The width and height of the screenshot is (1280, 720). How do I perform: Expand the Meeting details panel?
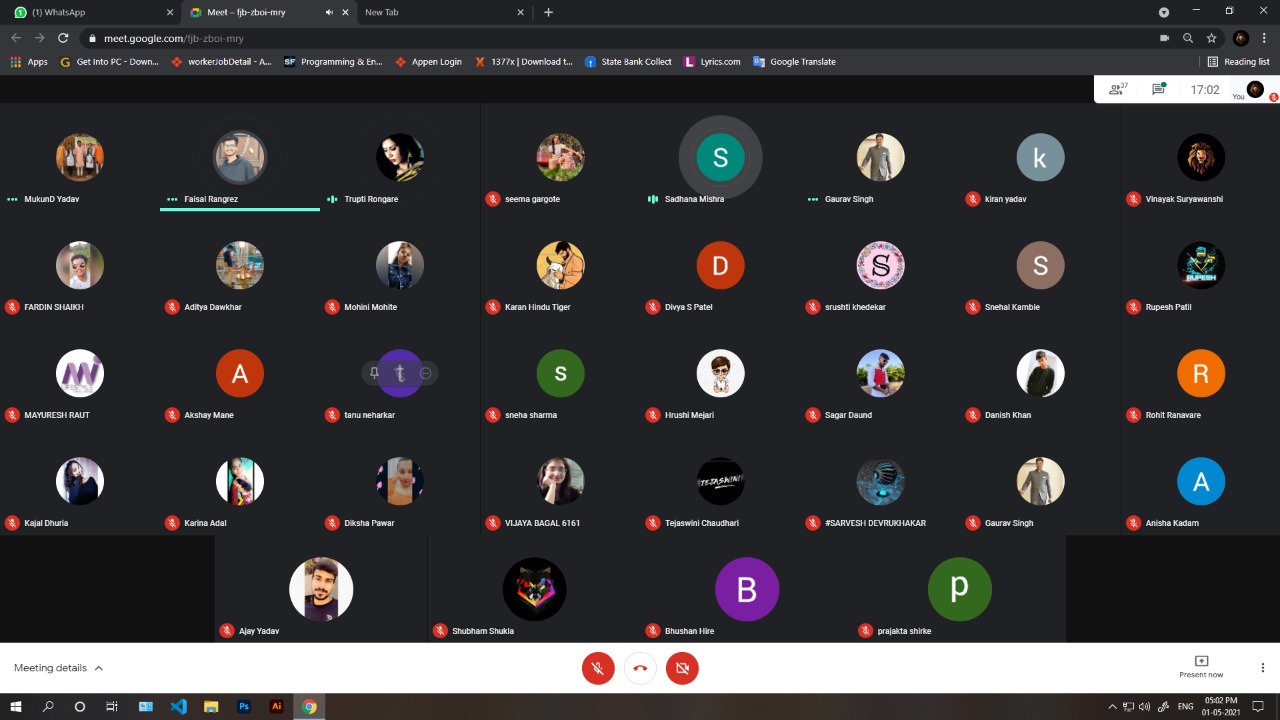click(x=59, y=668)
